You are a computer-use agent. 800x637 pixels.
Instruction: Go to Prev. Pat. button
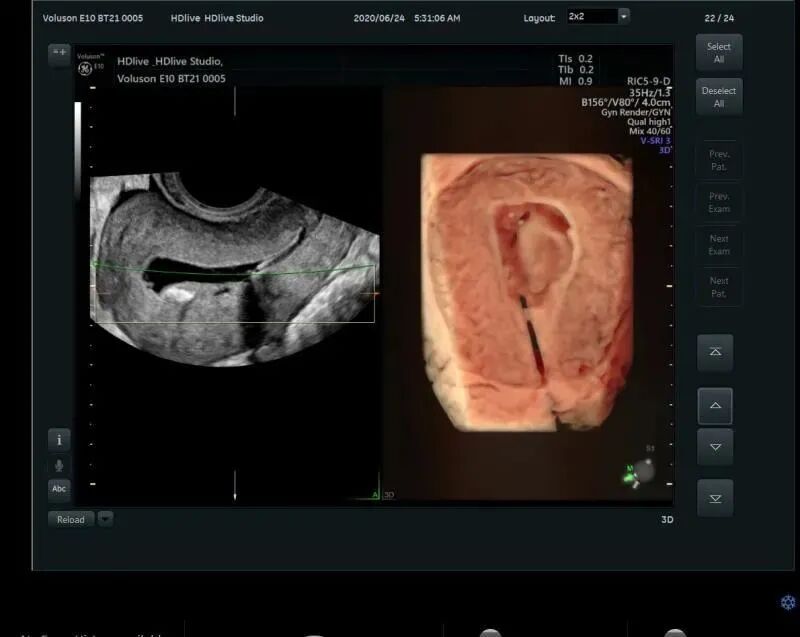click(718, 160)
